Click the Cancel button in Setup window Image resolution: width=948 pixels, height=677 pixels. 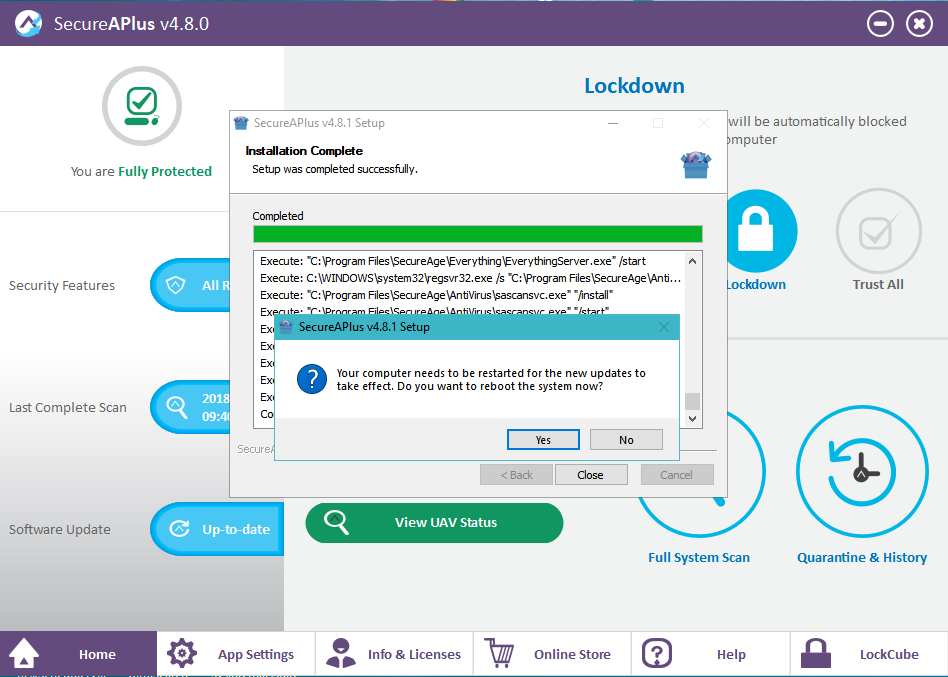pos(677,475)
